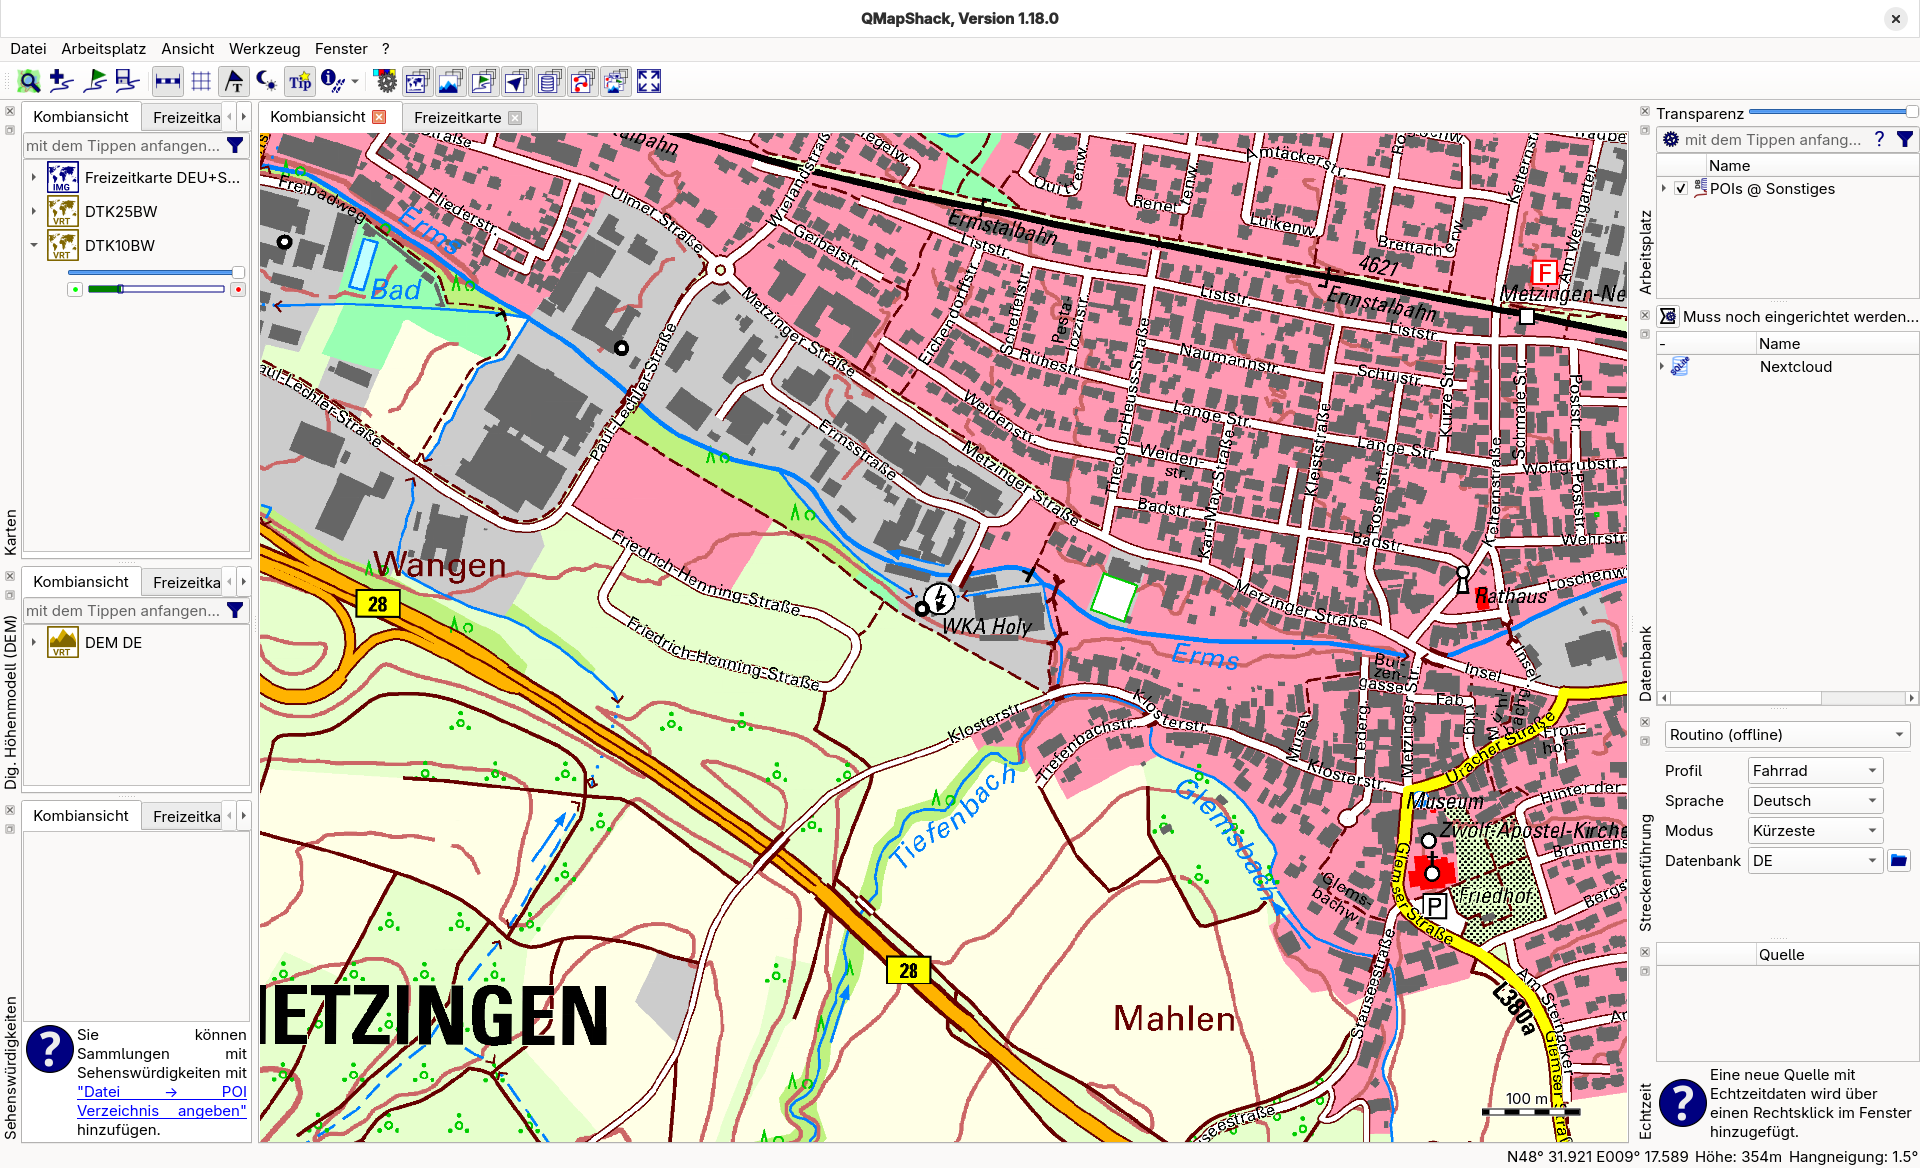This screenshot has width=1920, height=1168.
Task: Open the Modus Kürzeste dropdown
Action: [x=1815, y=831]
